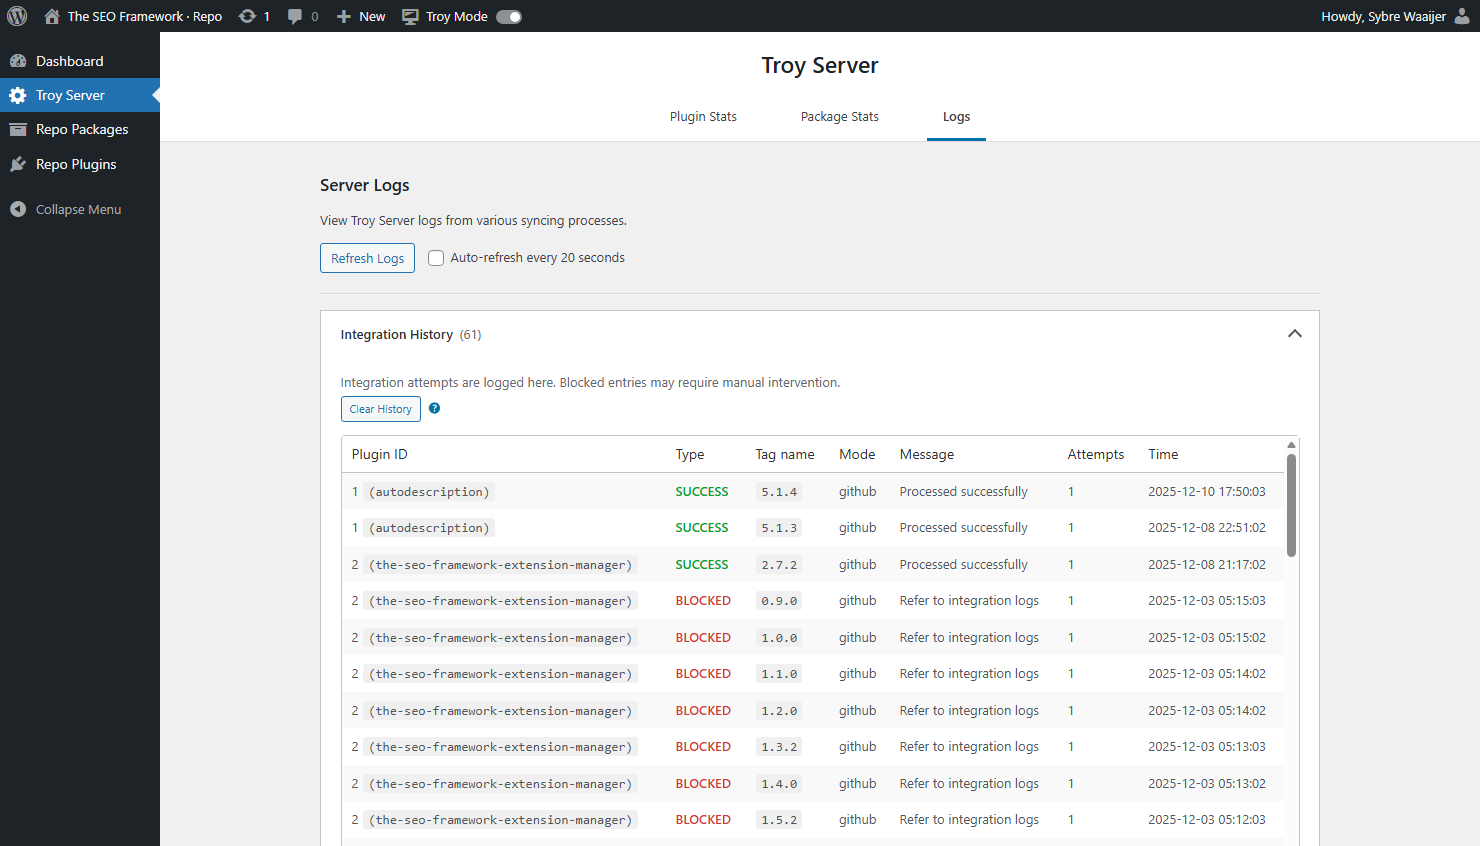Switch to the Package Stats tab
The image size is (1480, 846).
839,116
